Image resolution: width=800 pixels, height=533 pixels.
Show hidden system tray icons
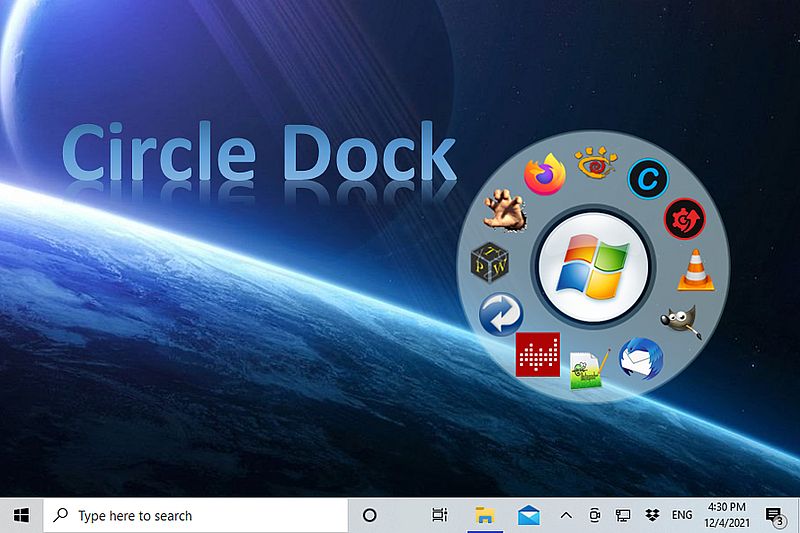pyautogui.click(x=566, y=516)
